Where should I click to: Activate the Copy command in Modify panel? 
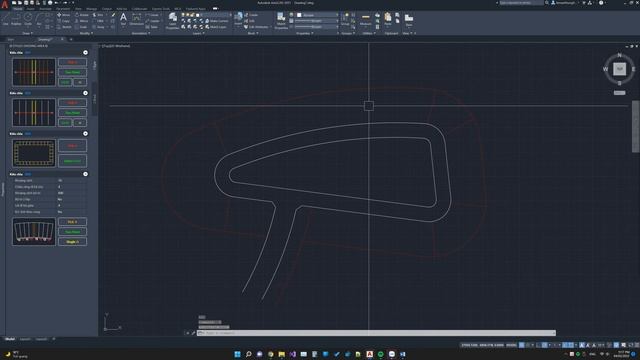pos(64,21)
